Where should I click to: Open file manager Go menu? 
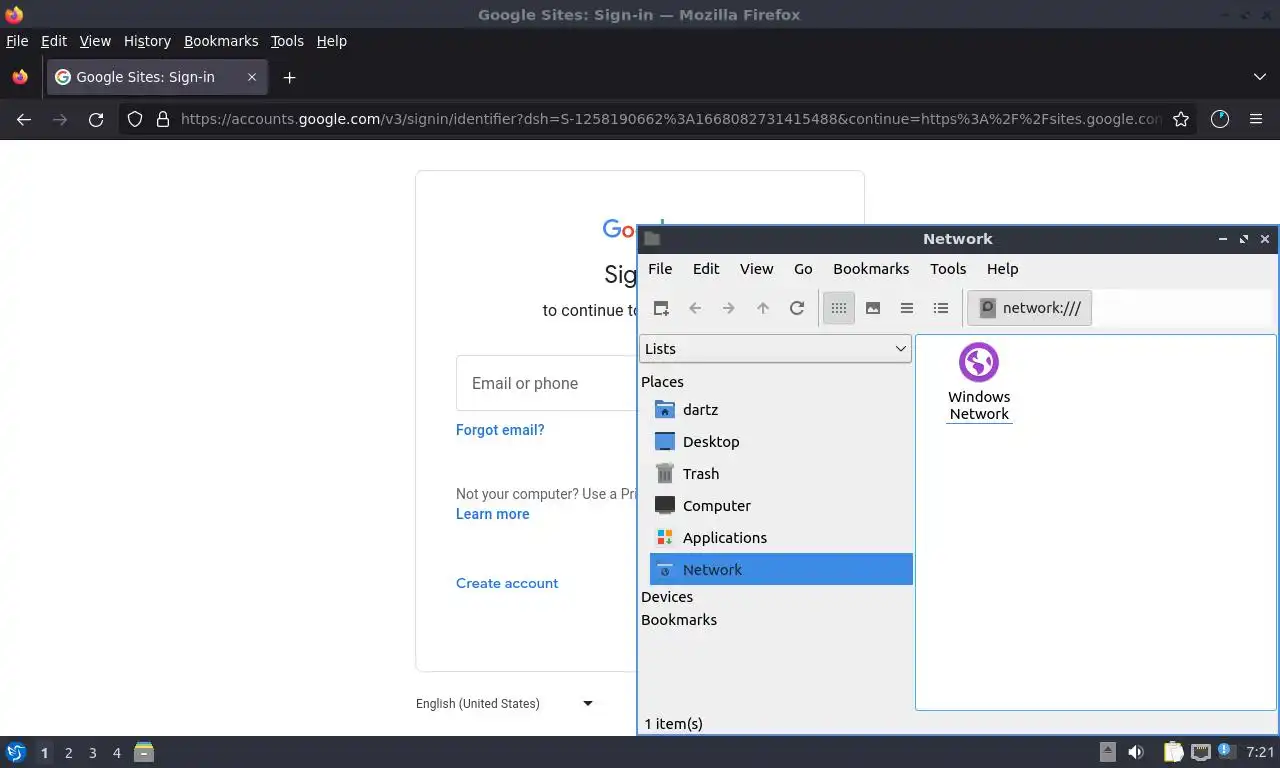(x=803, y=269)
